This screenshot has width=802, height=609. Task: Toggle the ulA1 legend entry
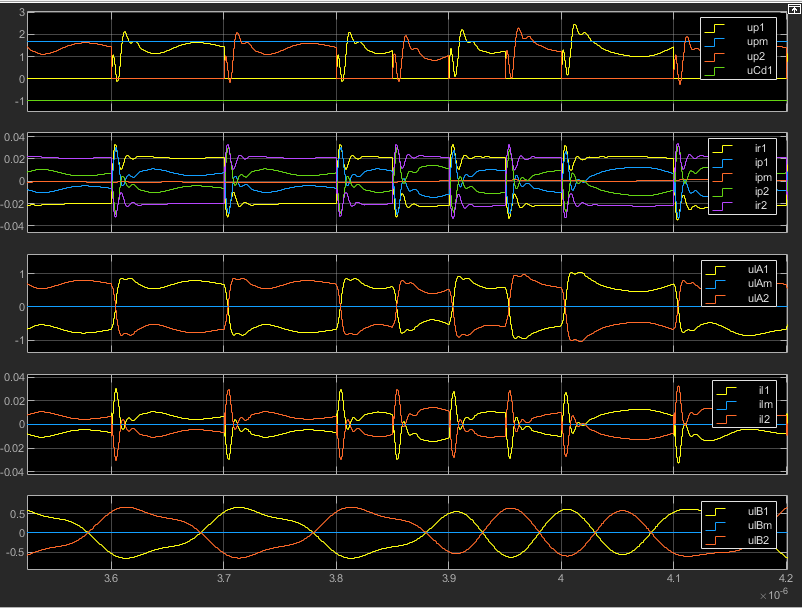[759, 269]
